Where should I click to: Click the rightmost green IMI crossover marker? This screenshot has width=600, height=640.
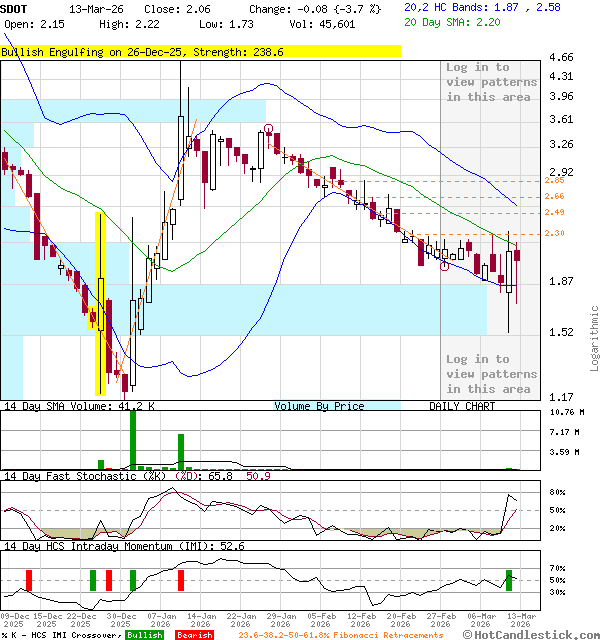pyautogui.click(x=509, y=579)
